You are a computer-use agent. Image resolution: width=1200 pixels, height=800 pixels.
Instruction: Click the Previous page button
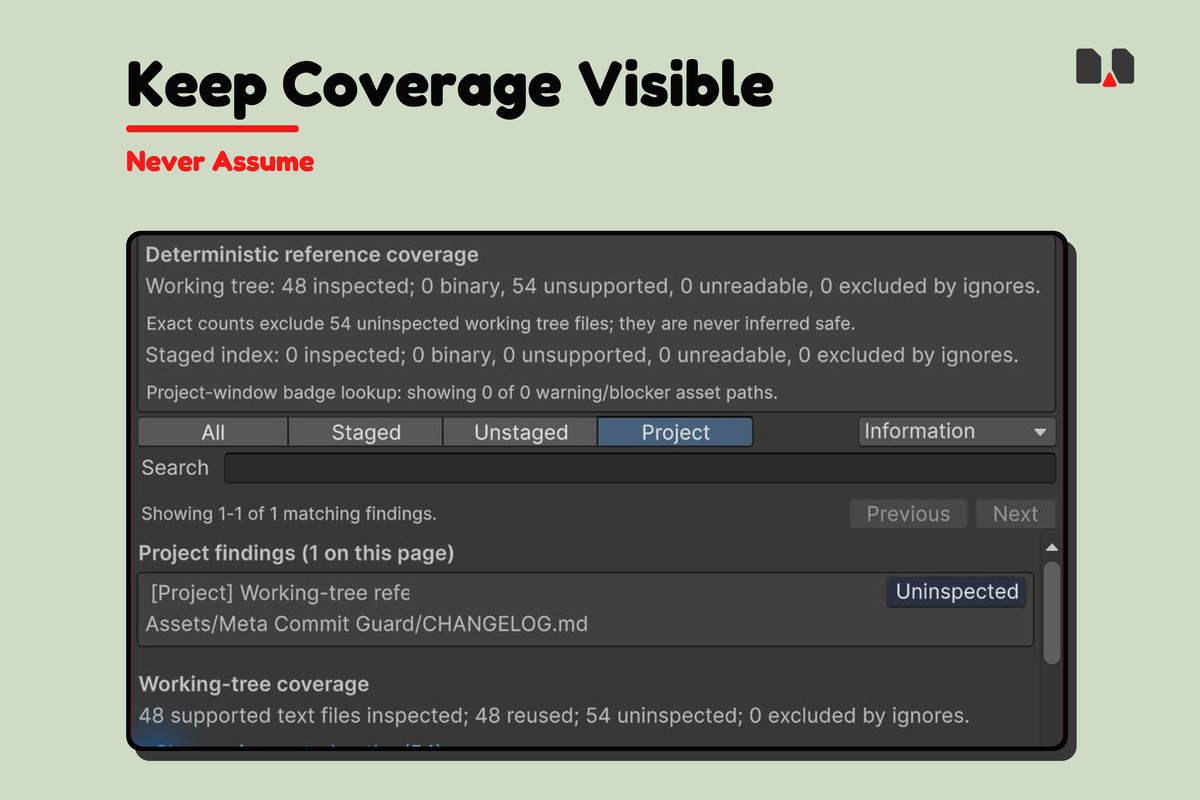[908, 514]
